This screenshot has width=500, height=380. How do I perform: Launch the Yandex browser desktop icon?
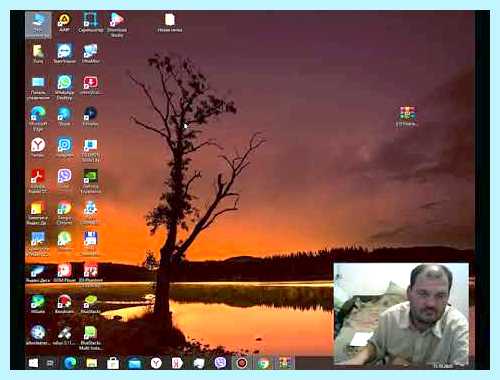(38, 148)
